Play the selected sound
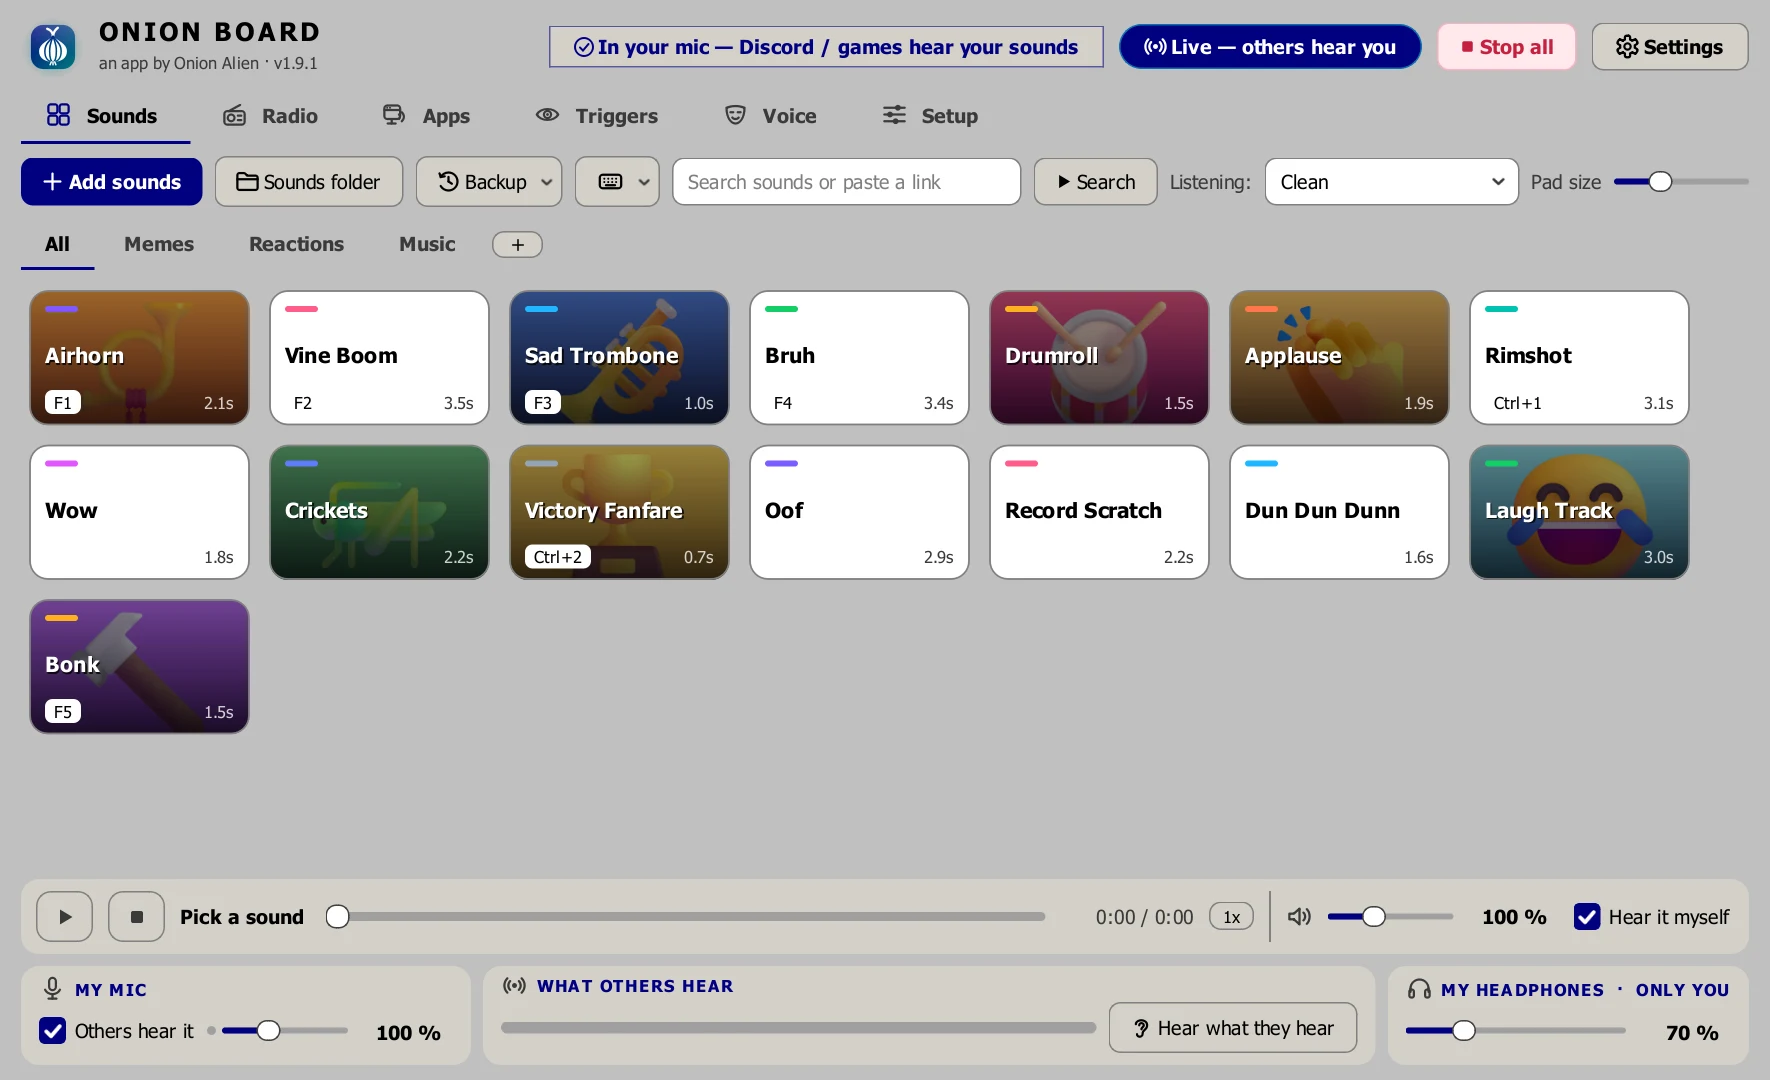The width and height of the screenshot is (1770, 1080). click(x=65, y=917)
